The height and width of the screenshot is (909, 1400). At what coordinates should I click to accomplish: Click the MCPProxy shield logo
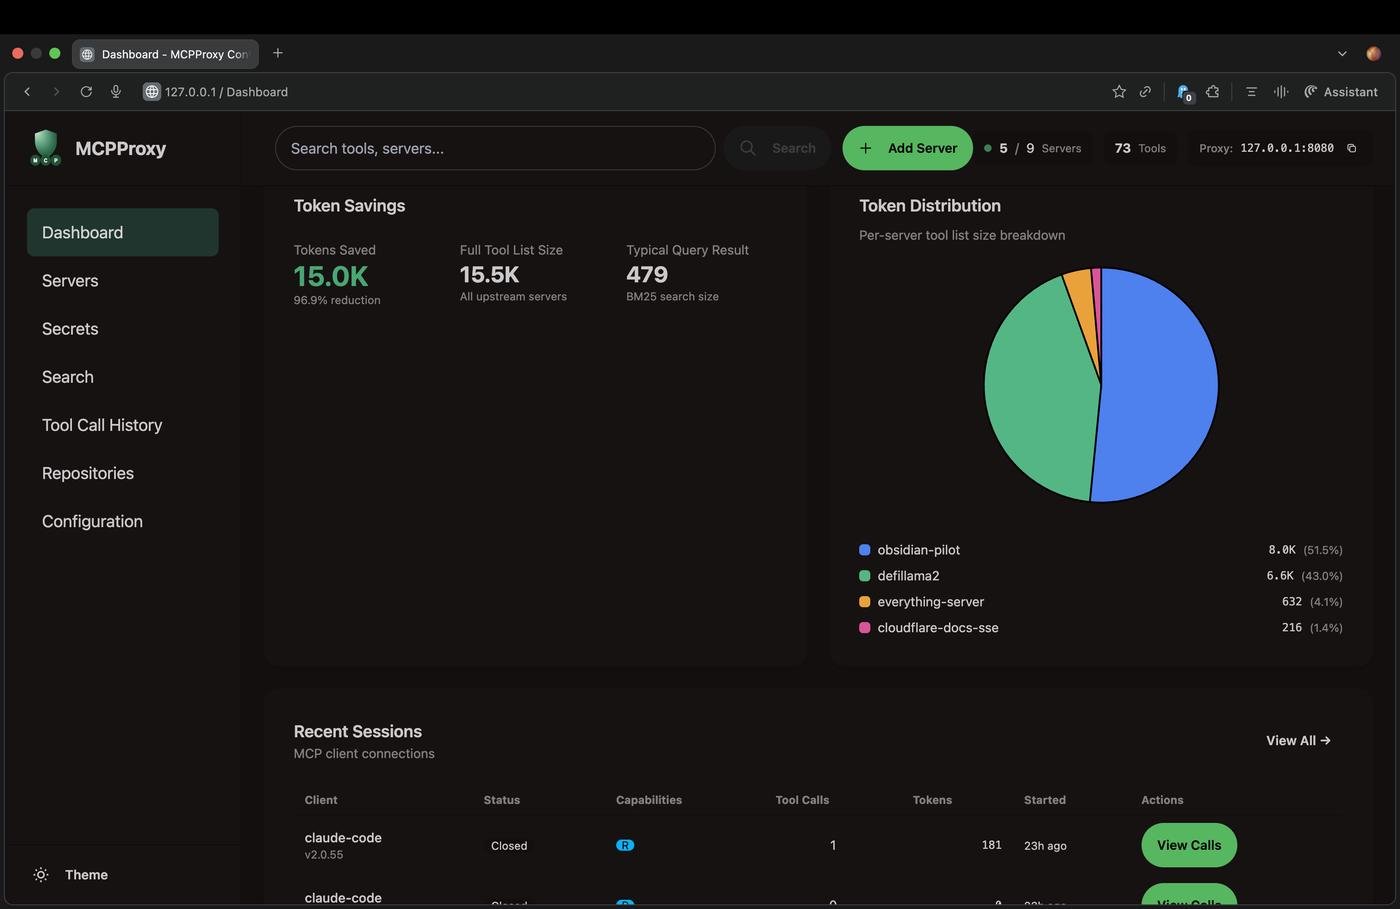45,148
